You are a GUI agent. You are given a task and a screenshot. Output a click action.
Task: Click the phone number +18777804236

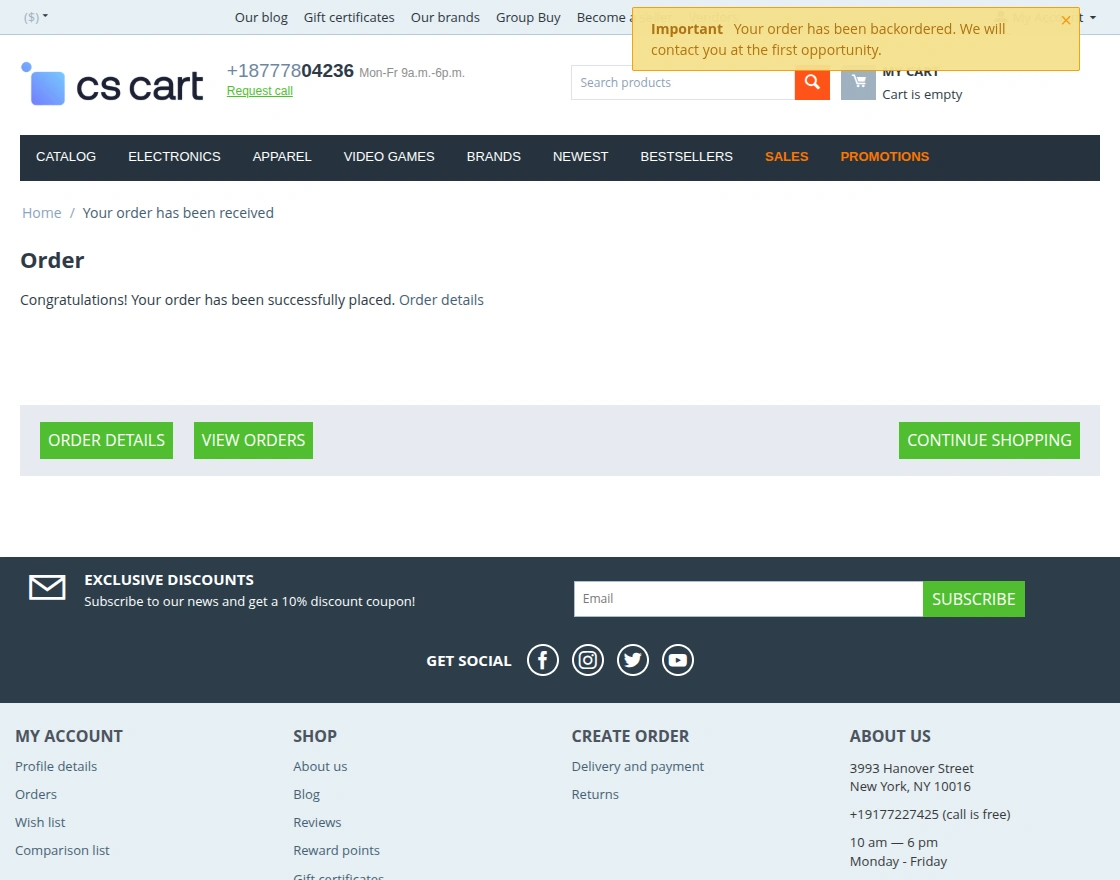(x=290, y=71)
